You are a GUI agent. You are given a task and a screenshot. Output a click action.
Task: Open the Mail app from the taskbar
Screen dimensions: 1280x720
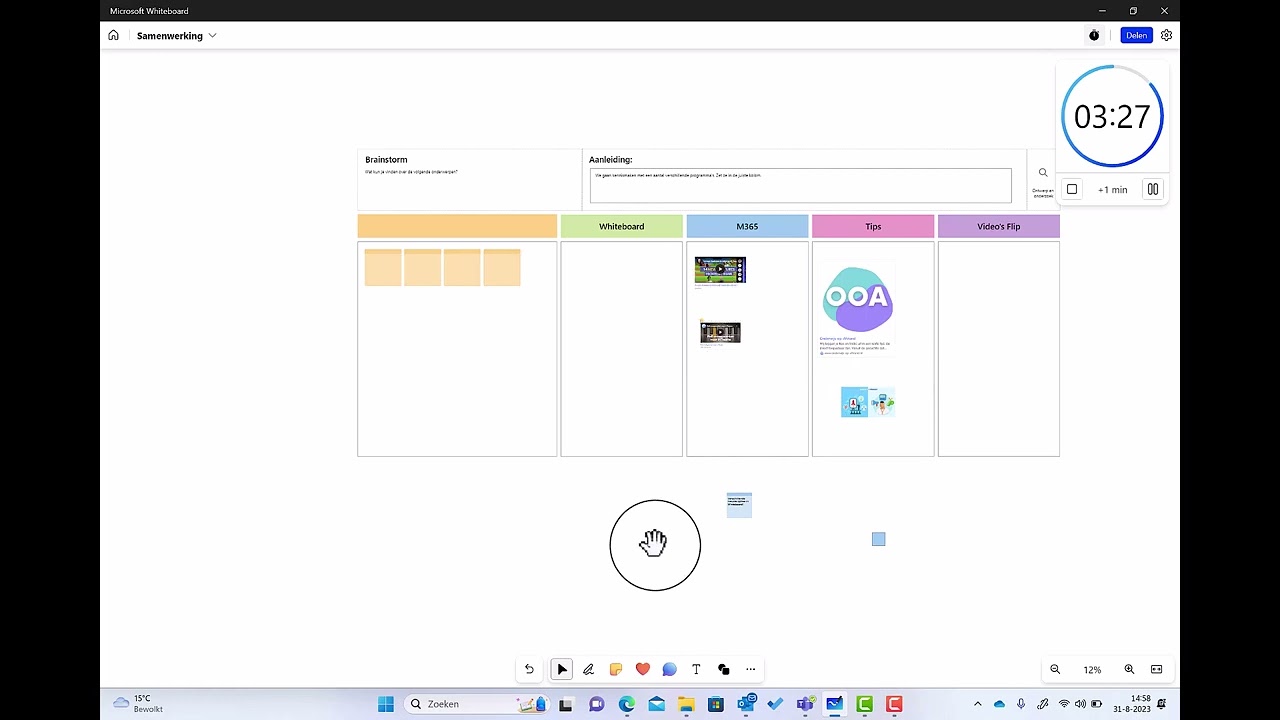[x=656, y=704]
